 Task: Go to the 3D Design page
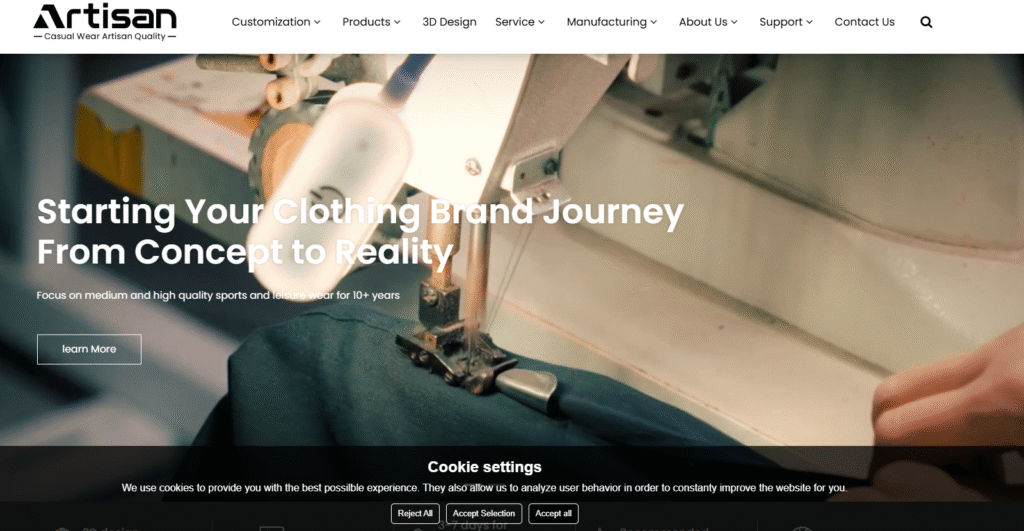coord(449,22)
